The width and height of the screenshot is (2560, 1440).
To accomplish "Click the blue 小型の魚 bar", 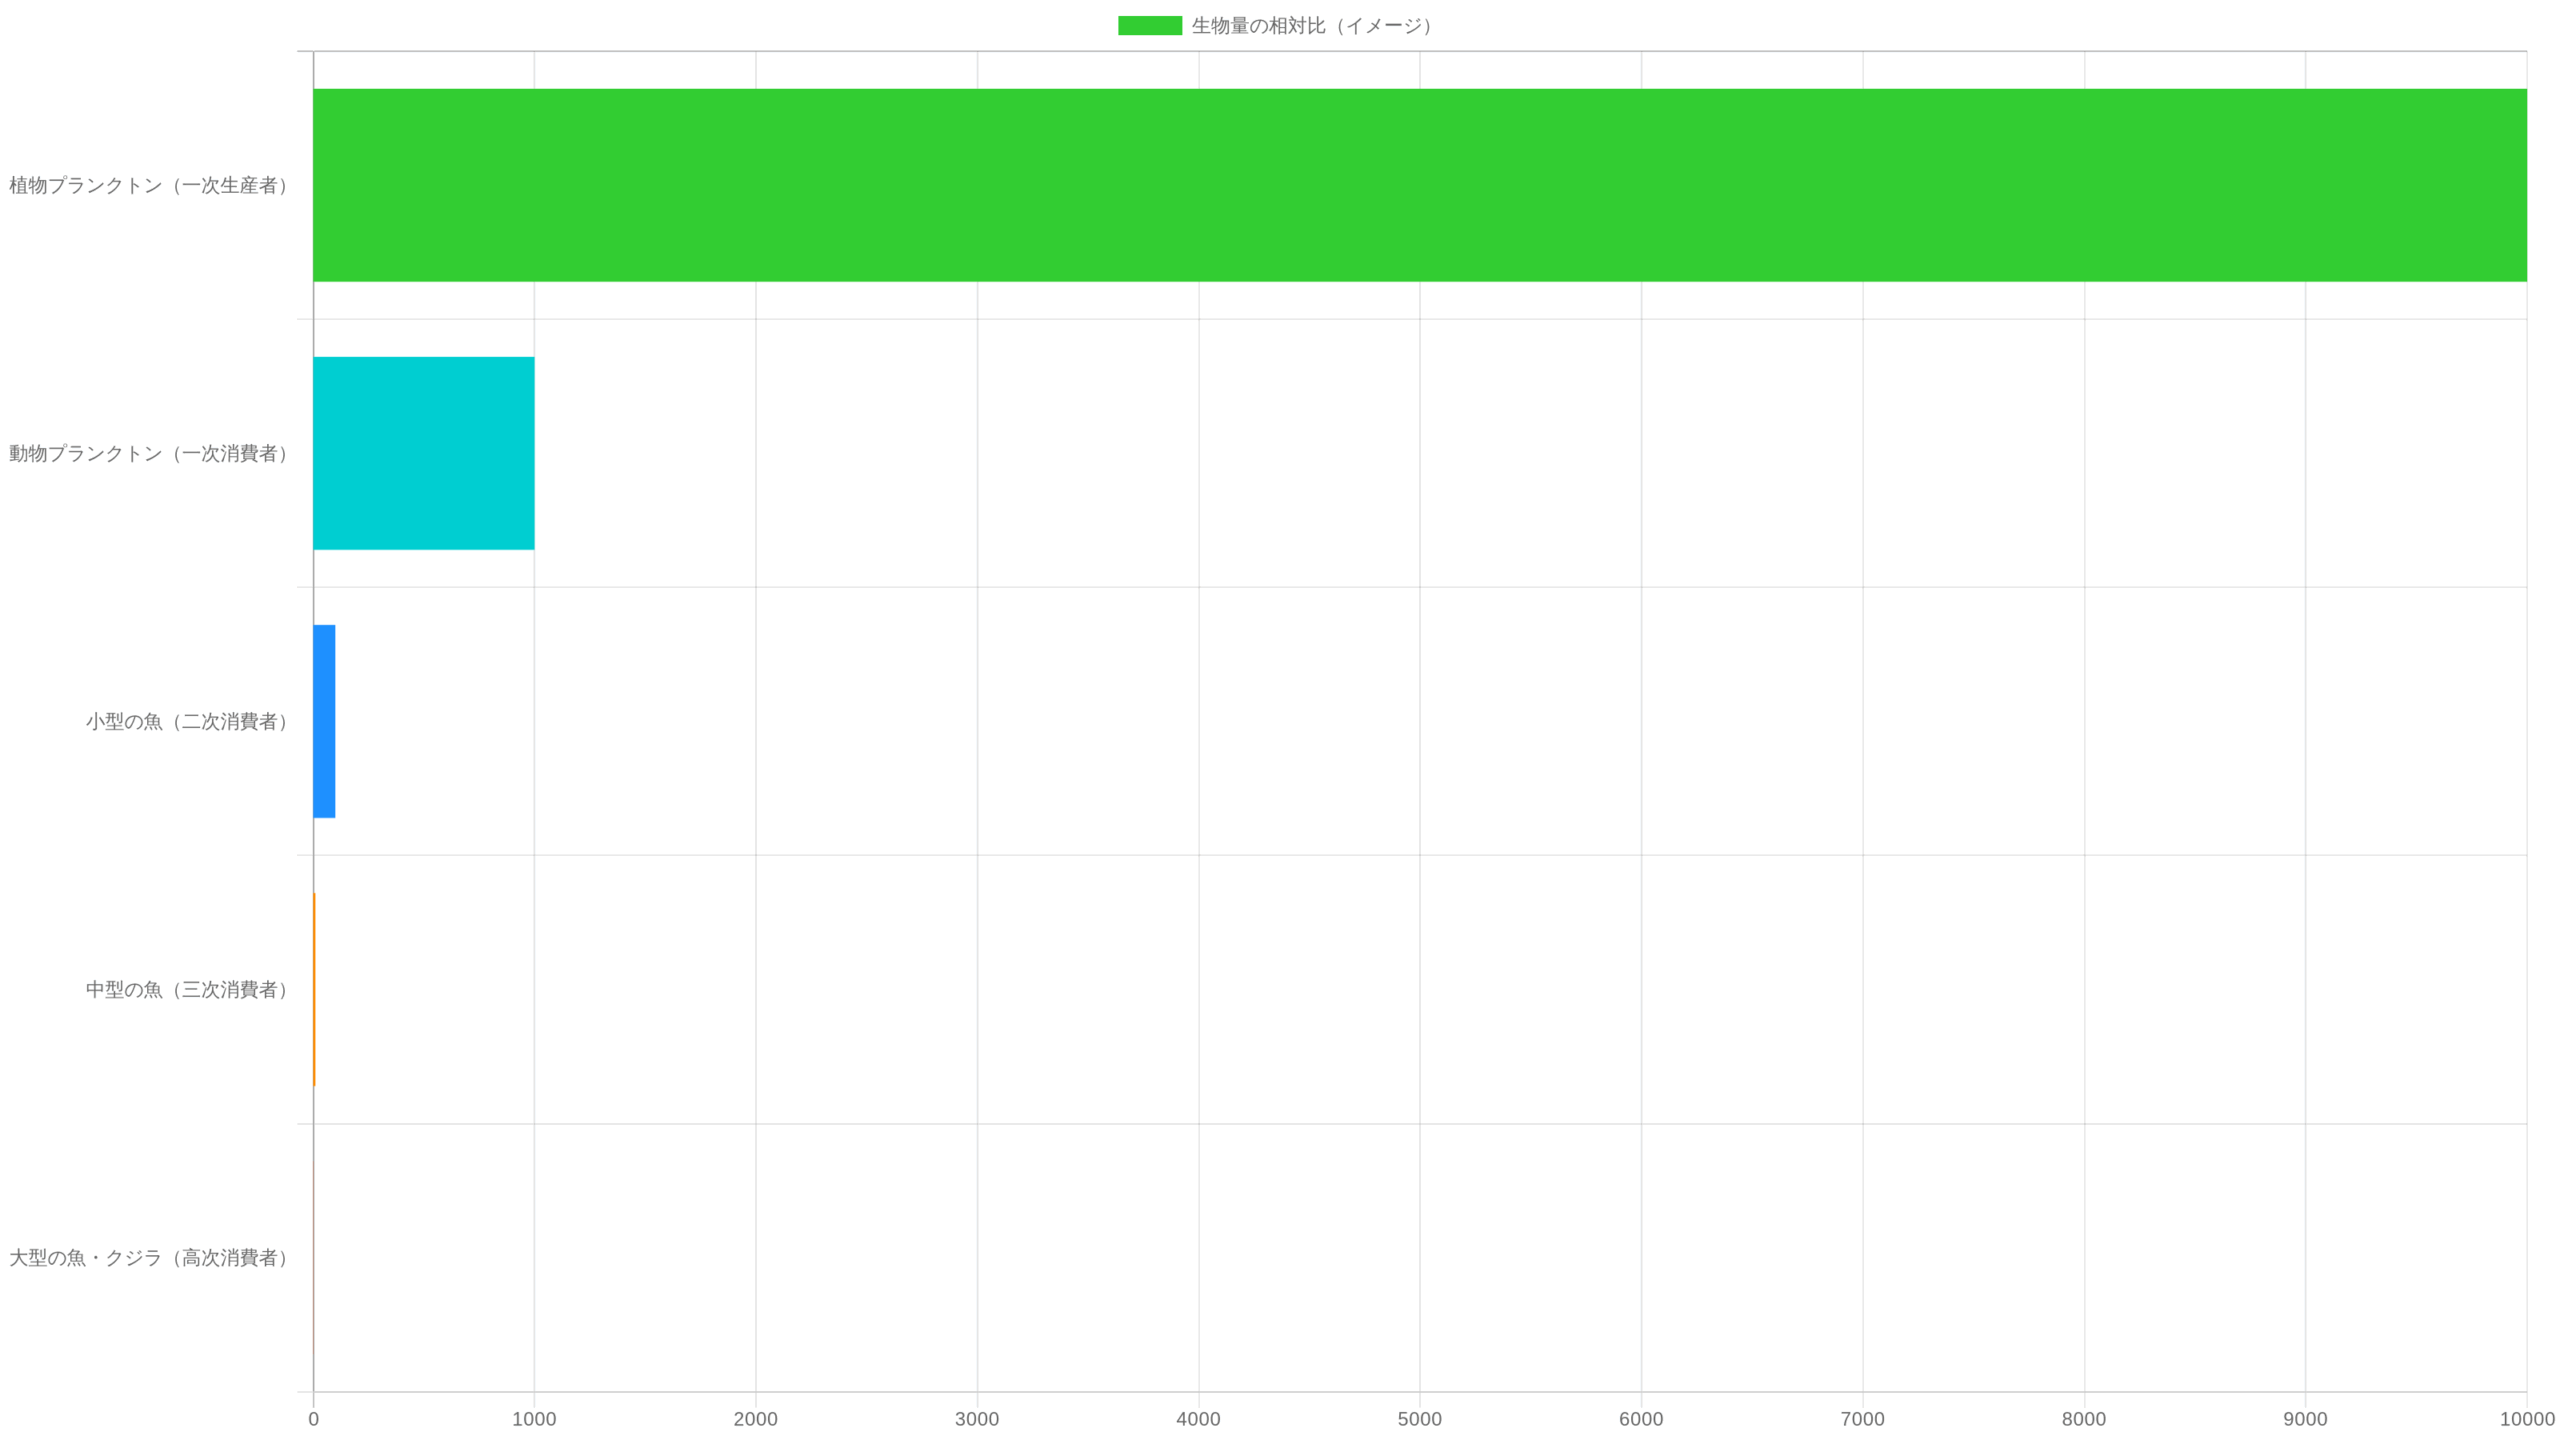I will [x=324, y=721].
